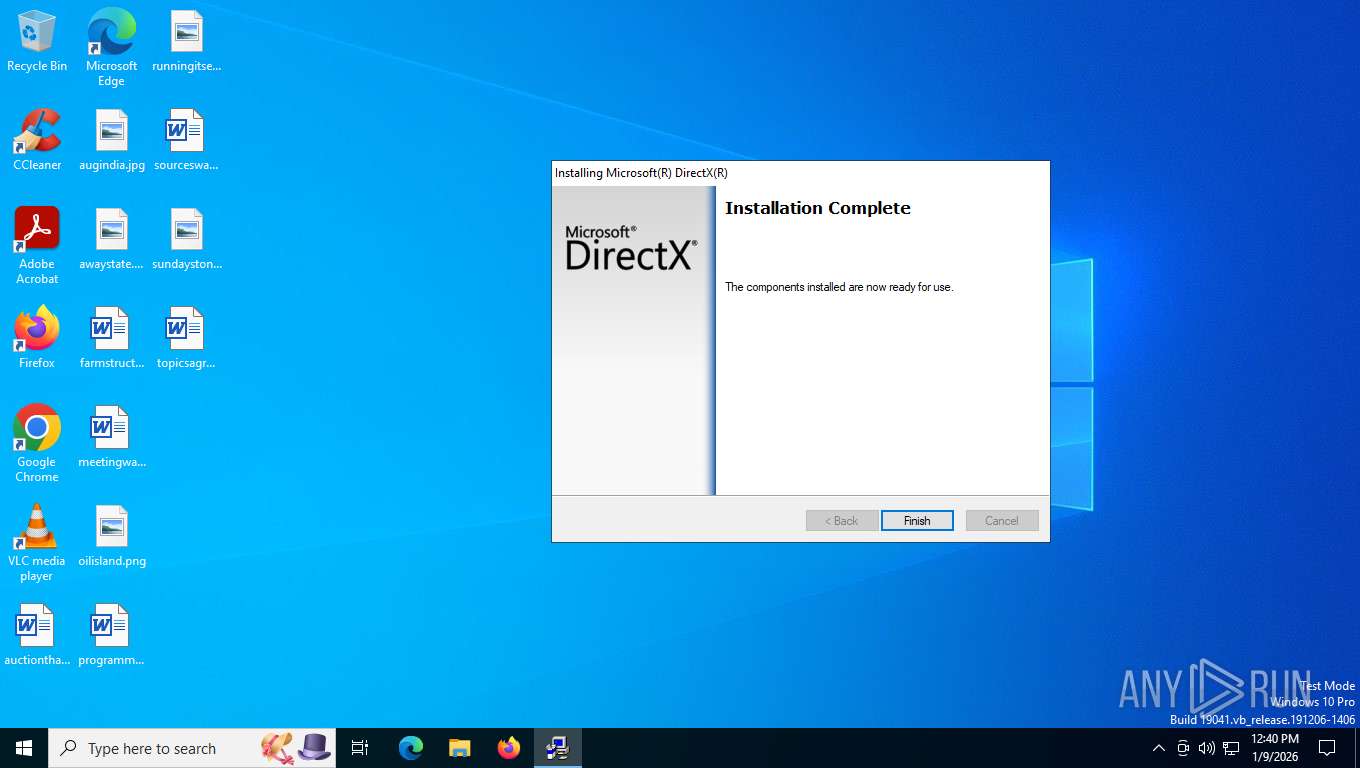Open the network status tray icon
Image resolution: width=1360 pixels, height=768 pixels.
pos(1231,748)
